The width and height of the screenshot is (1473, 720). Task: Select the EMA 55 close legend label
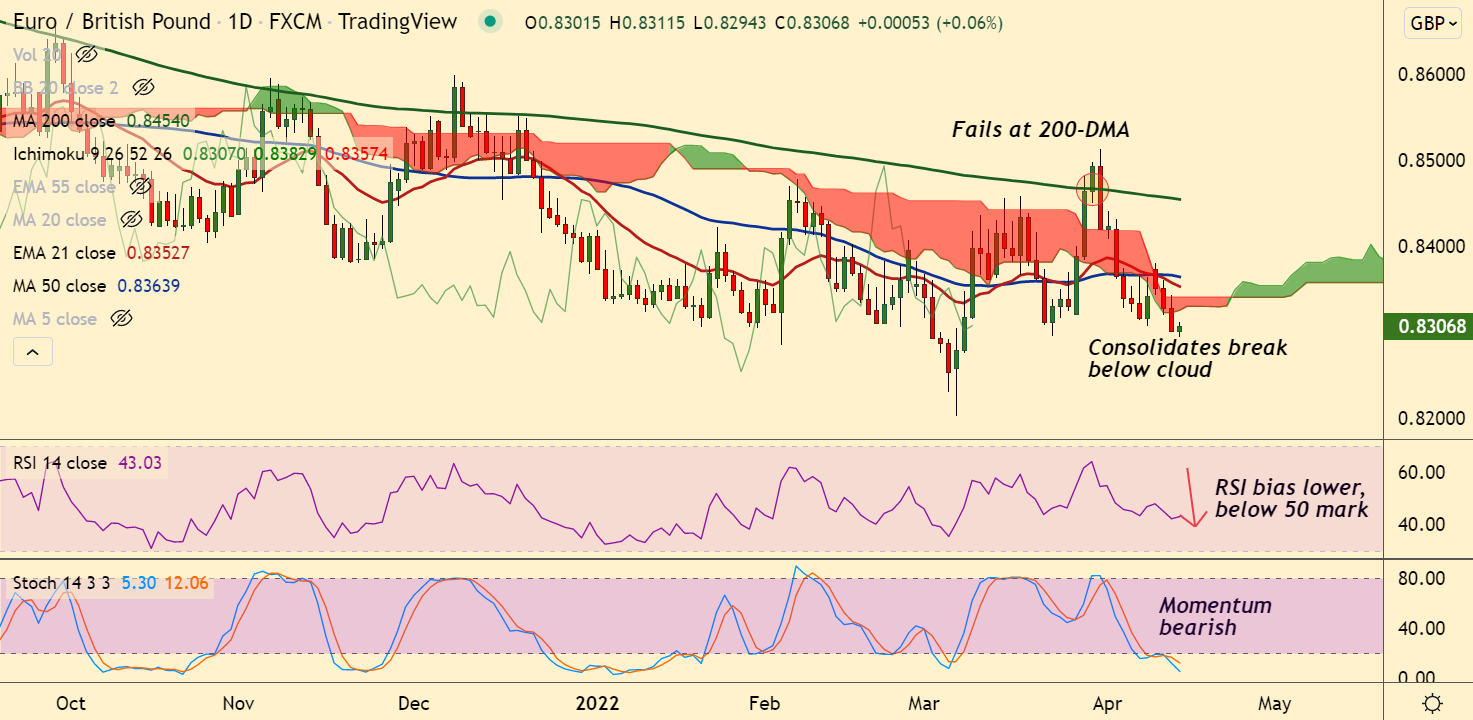click(65, 187)
